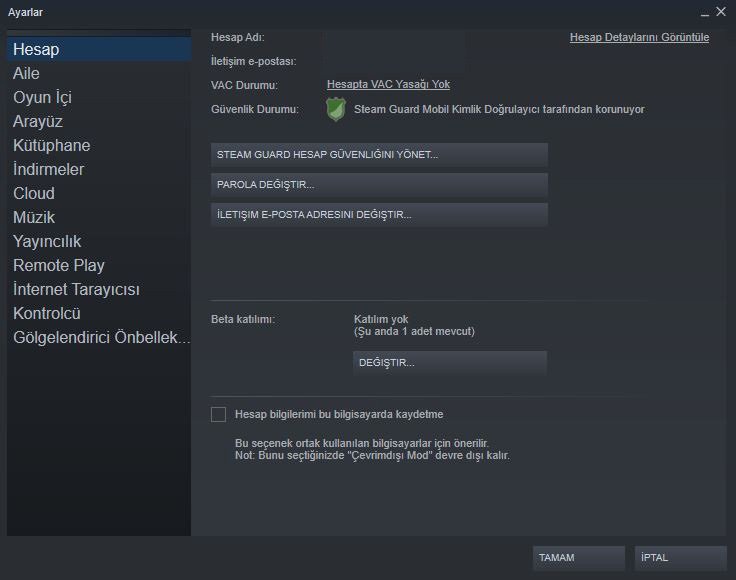The height and width of the screenshot is (580, 736).
Task: Click 'Steam Guard Hesap Güvenliğini Yönet' button
Action: pyautogui.click(x=379, y=155)
